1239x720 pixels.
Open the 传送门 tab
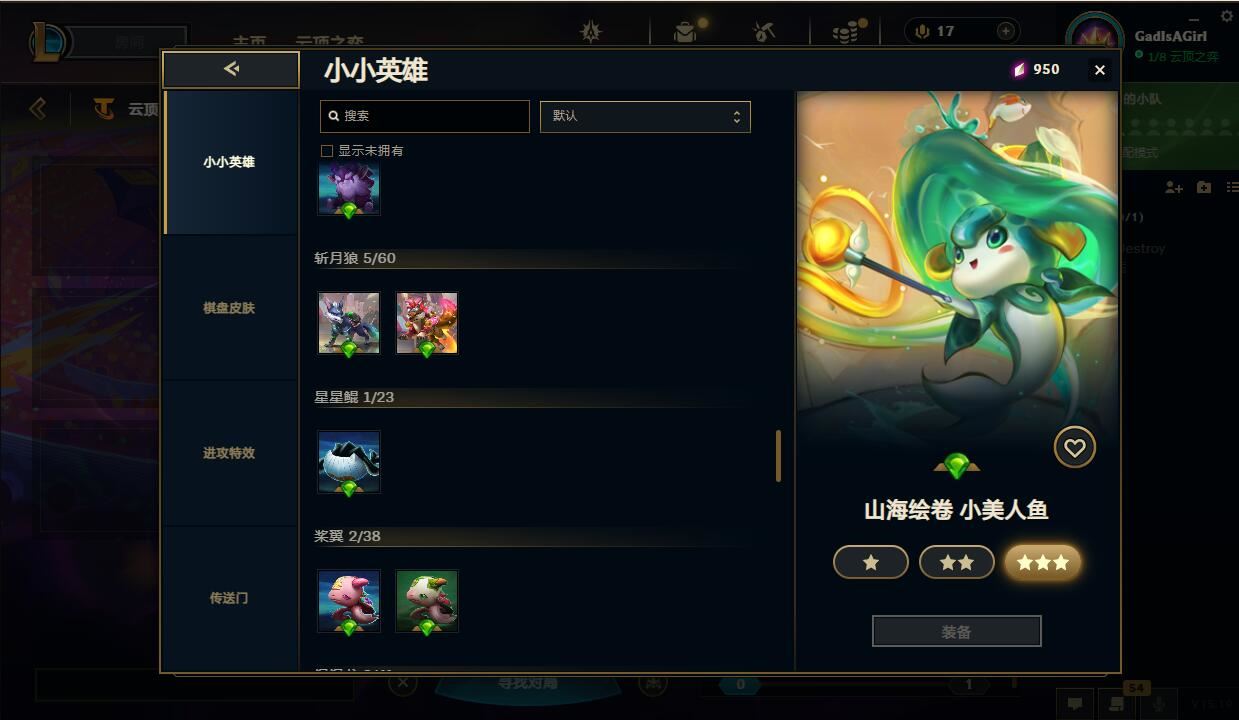[x=229, y=598]
